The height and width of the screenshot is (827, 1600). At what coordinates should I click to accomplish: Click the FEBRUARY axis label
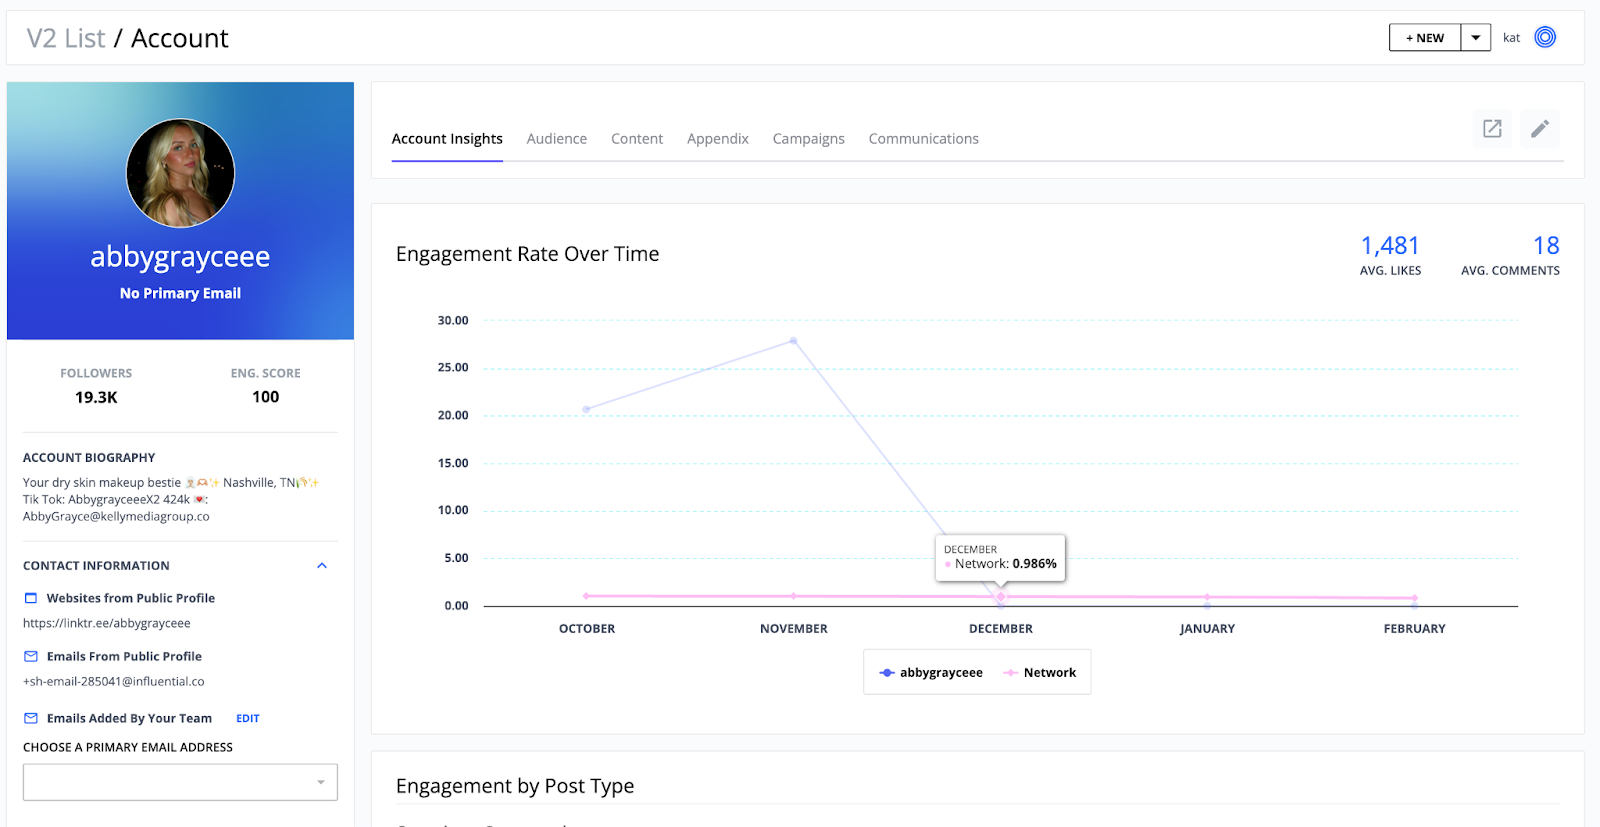coord(1414,629)
